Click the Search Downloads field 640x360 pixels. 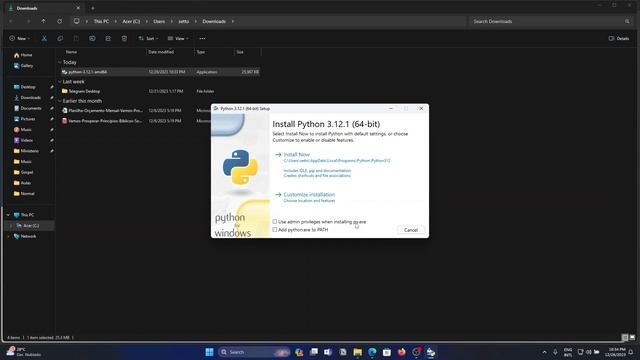[551, 21]
